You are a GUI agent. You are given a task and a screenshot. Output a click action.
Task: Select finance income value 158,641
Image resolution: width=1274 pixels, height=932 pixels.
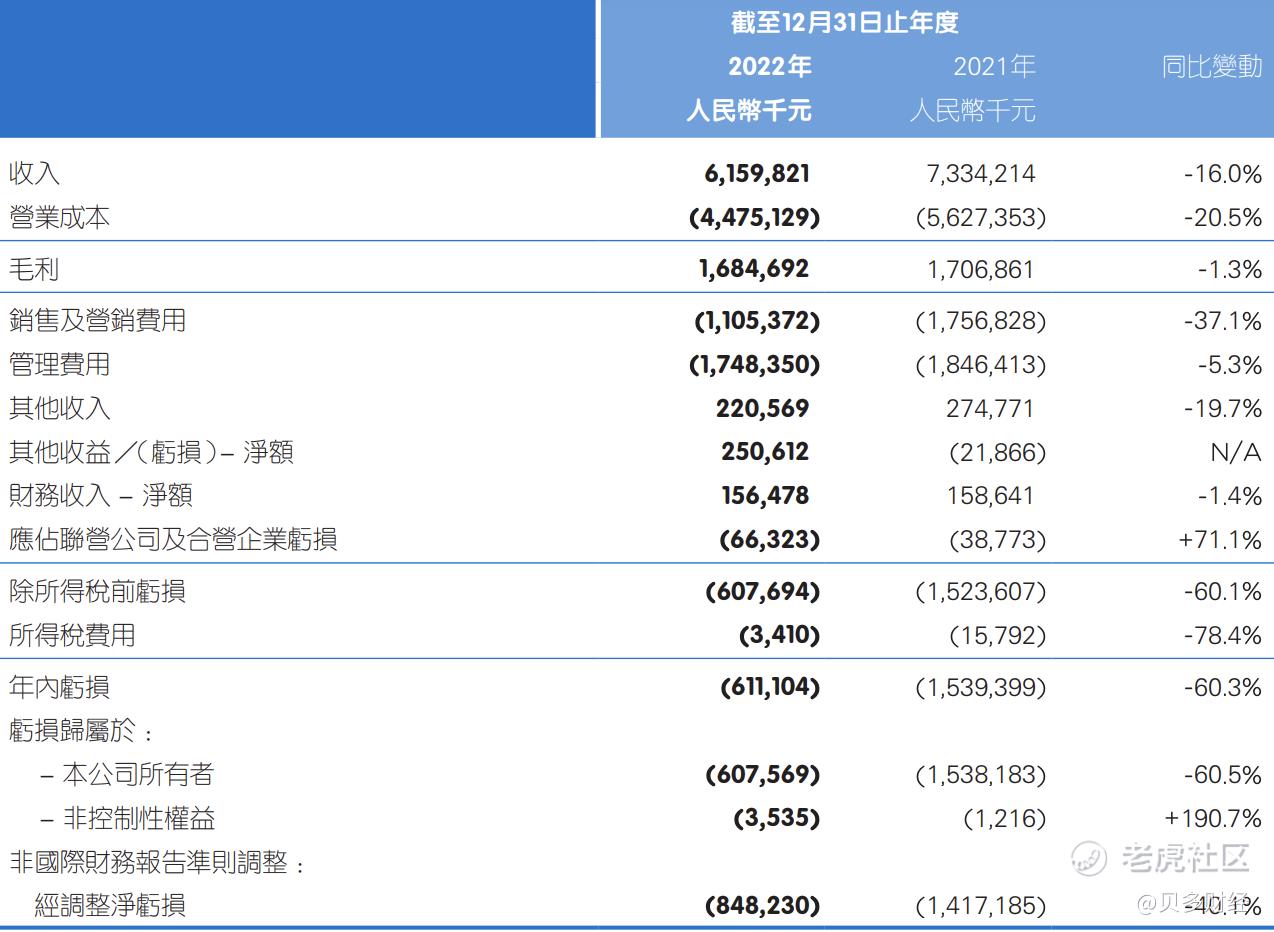click(x=988, y=496)
